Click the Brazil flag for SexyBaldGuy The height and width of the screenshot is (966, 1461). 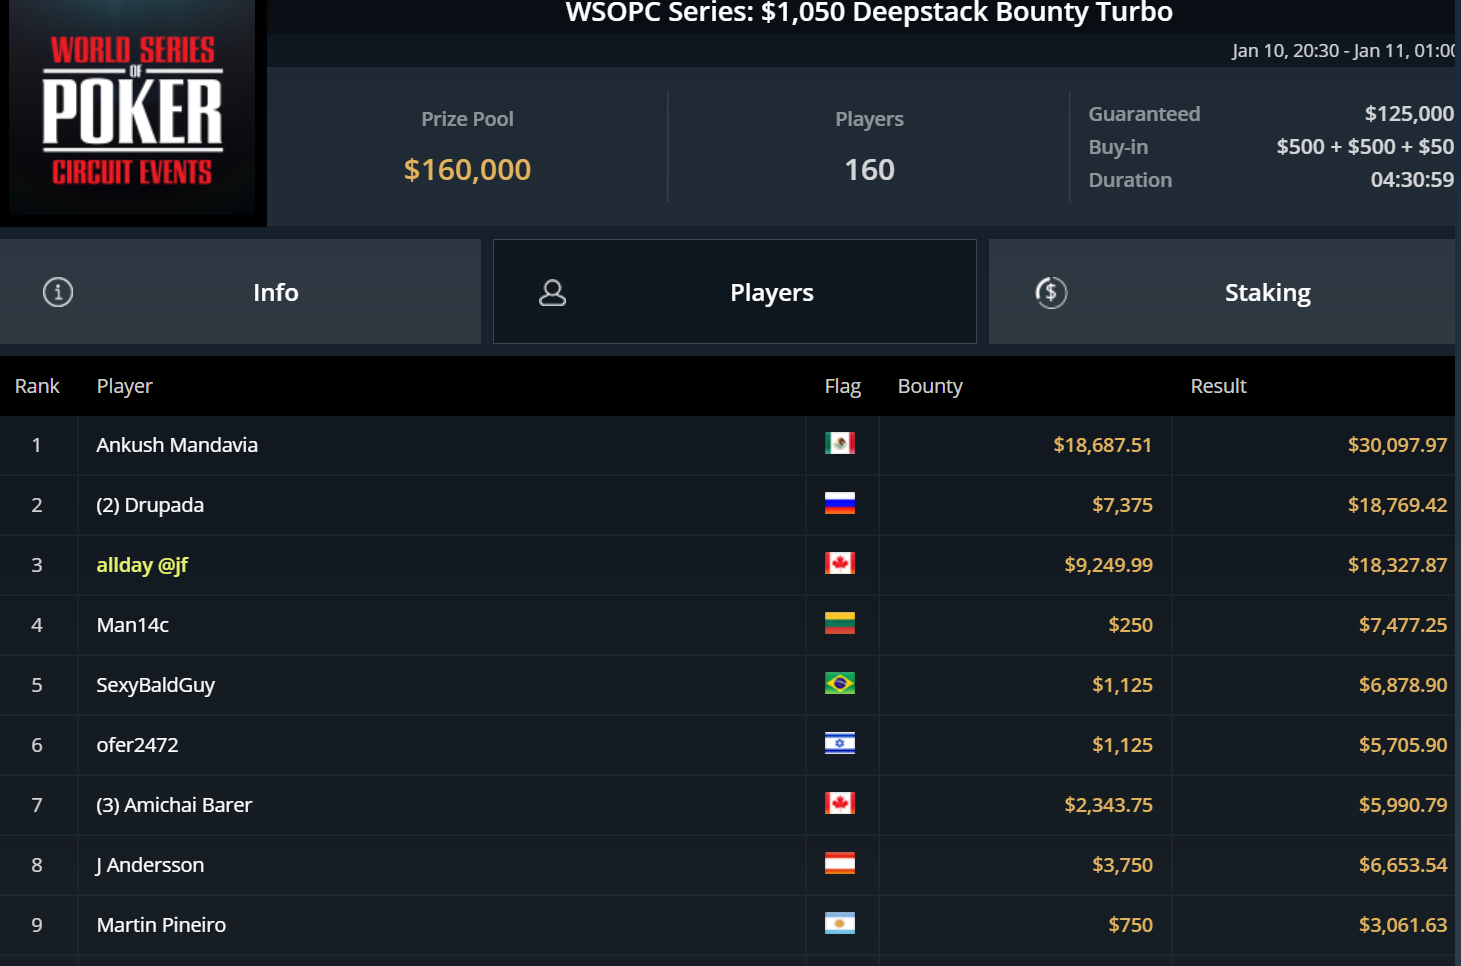[840, 683]
